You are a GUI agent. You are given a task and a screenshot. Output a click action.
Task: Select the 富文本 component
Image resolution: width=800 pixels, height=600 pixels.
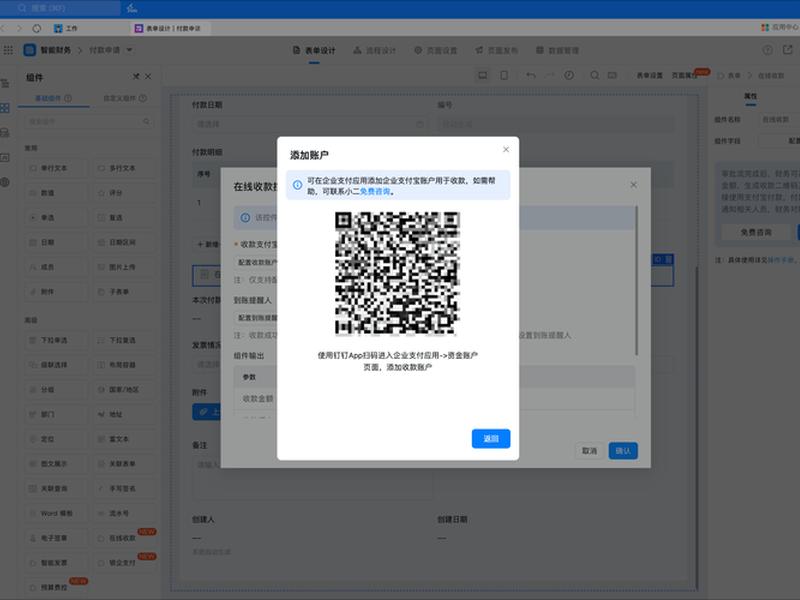point(124,439)
